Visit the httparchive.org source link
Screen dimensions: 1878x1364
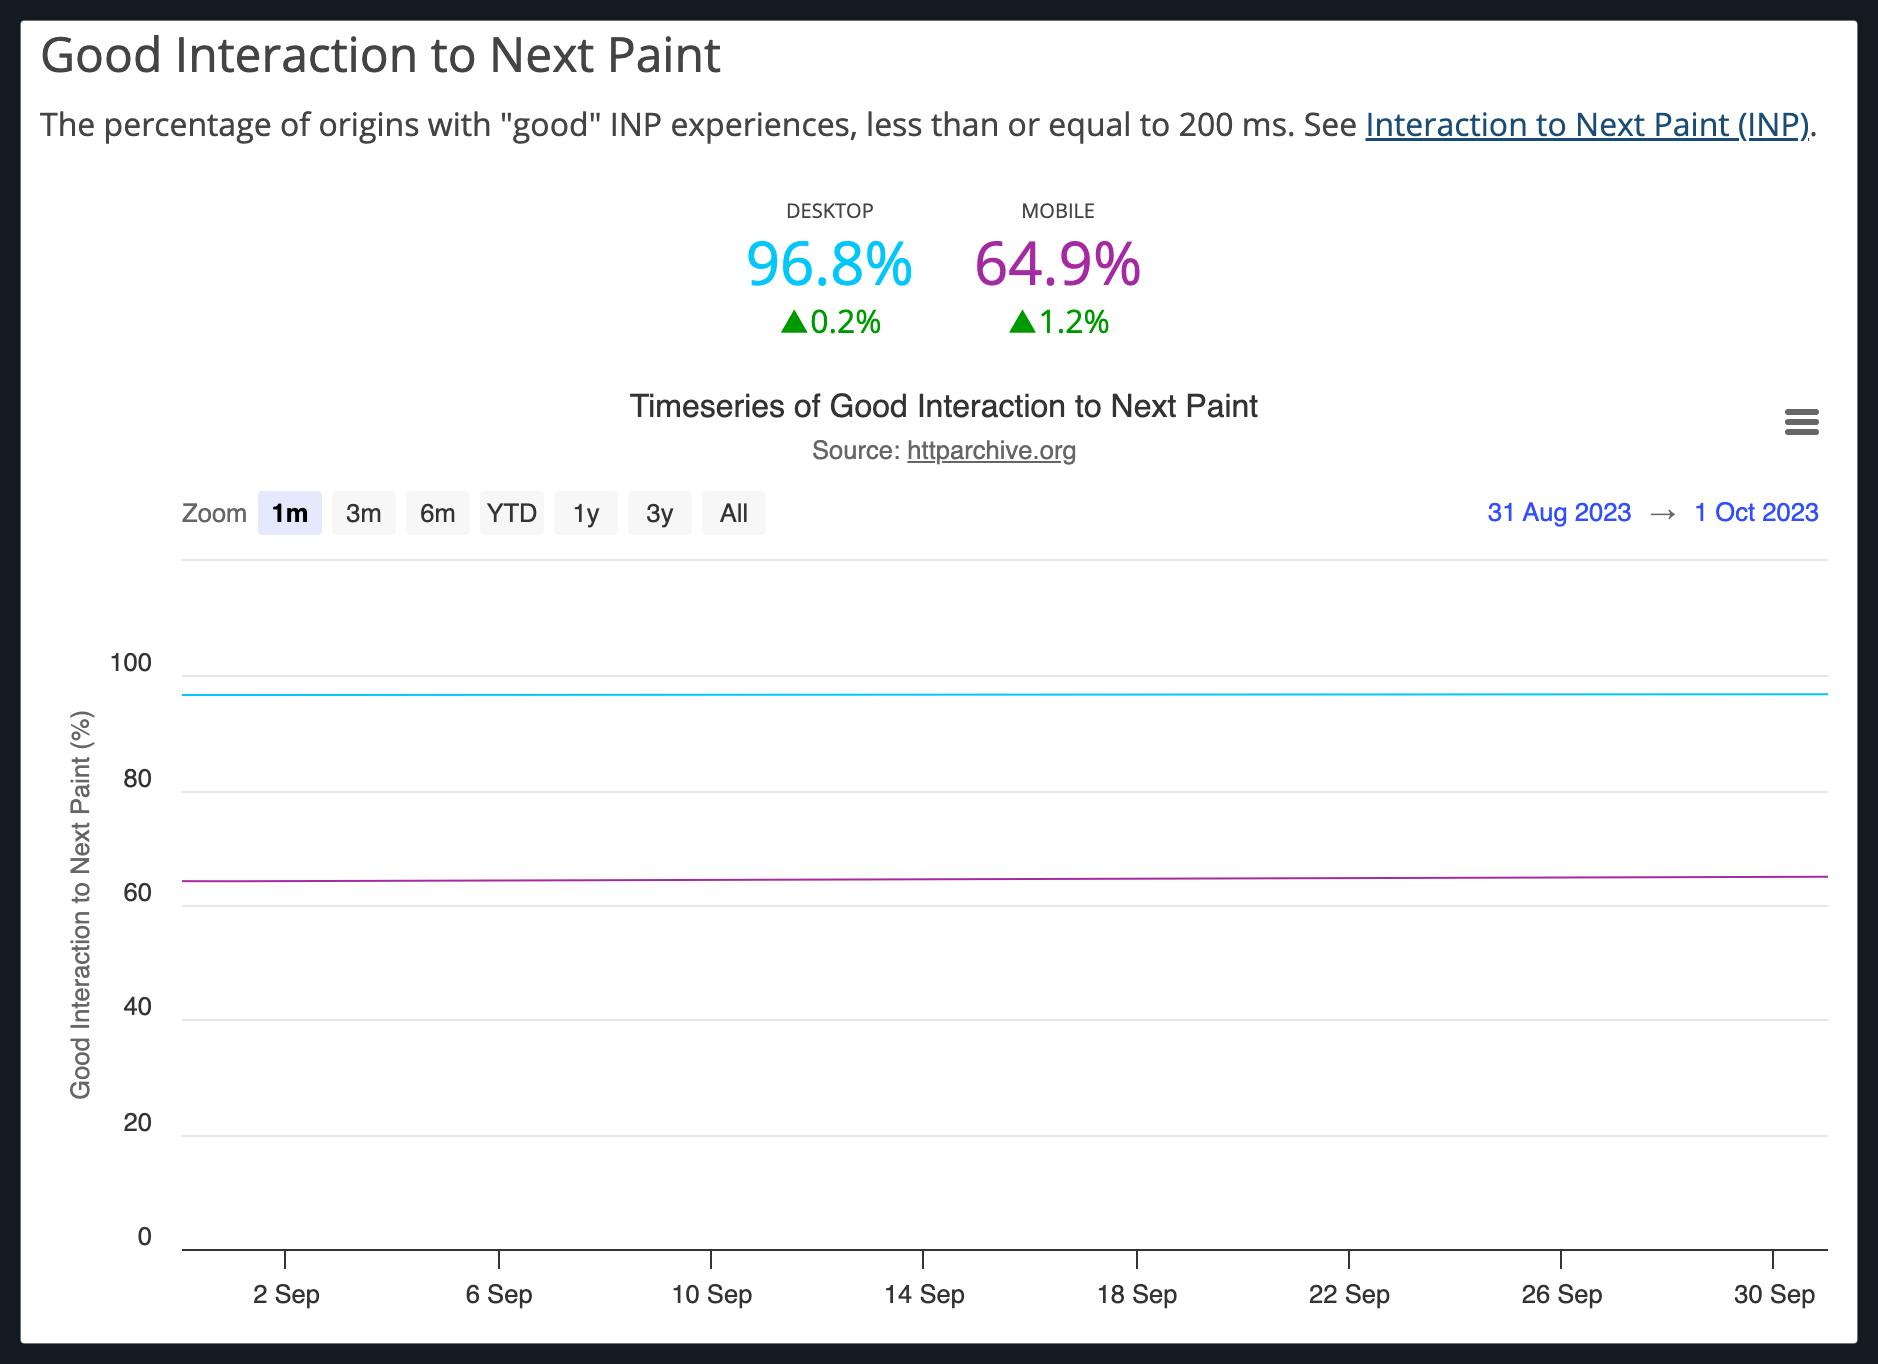pyautogui.click(x=991, y=451)
